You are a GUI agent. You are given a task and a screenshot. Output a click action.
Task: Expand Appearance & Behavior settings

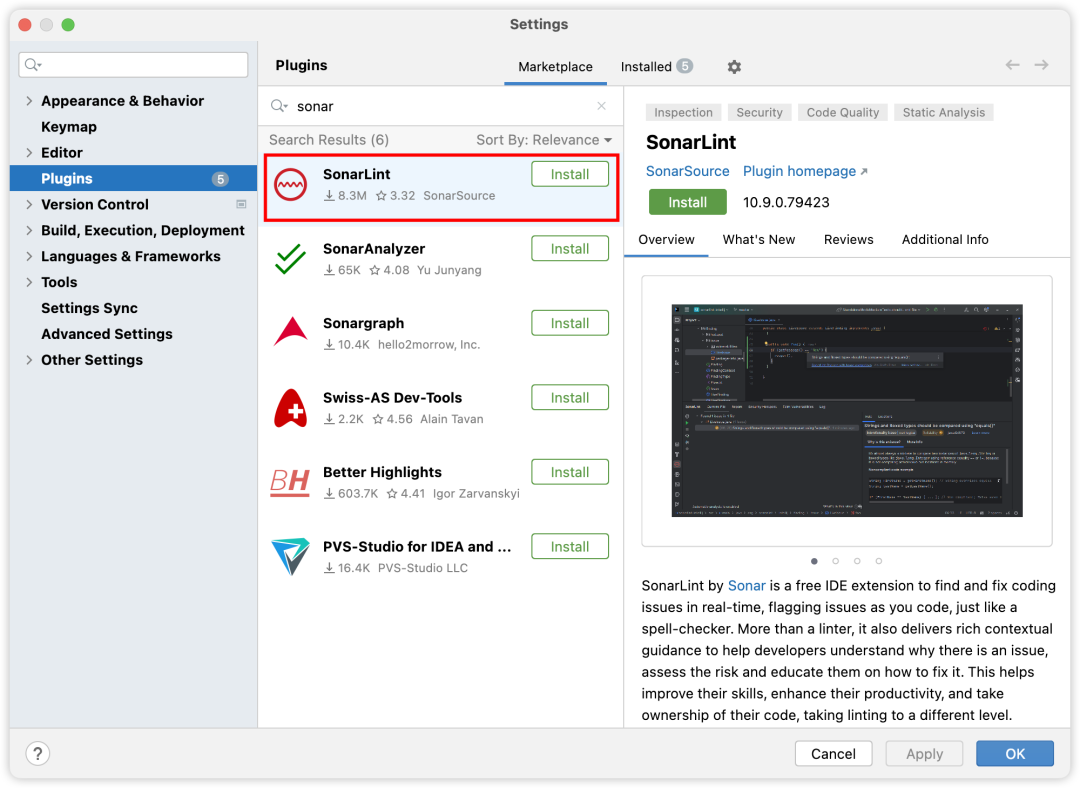pos(29,101)
